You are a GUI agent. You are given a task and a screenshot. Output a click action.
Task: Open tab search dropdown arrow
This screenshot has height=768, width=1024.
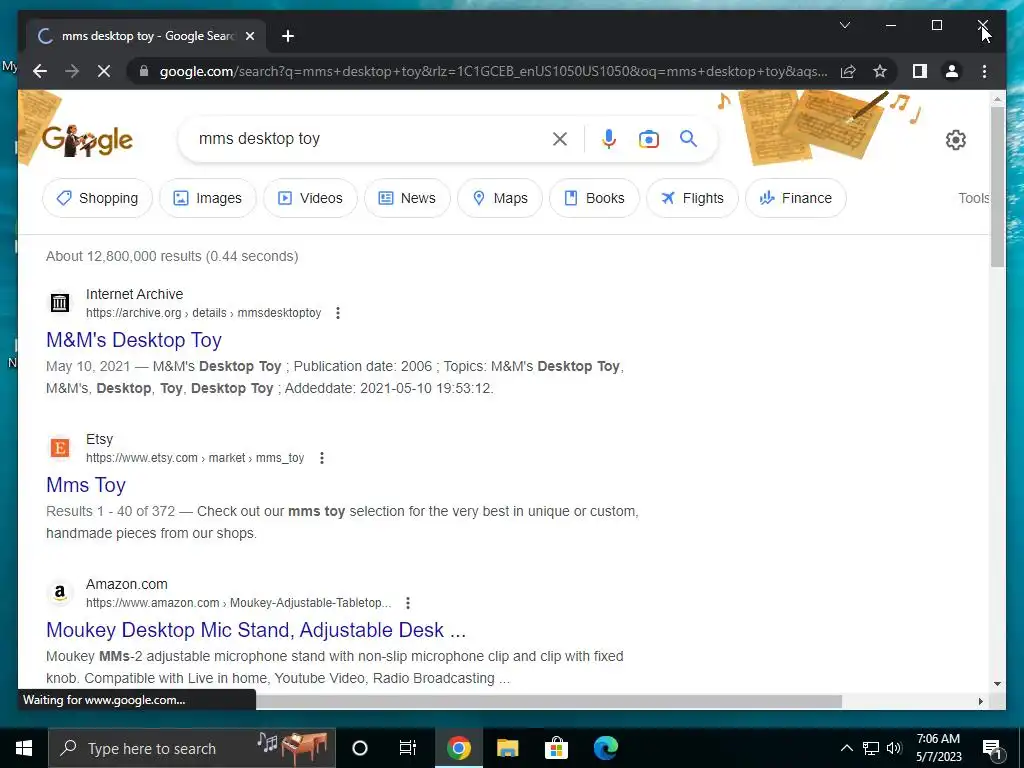tap(844, 25)
